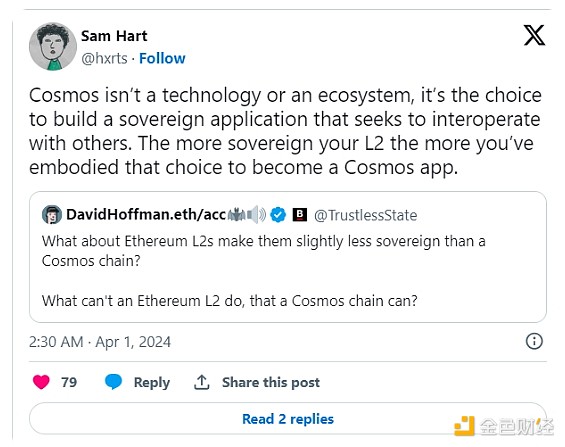The width and height of the screenshot is (565, 447).
Task: Click the blue verified badge
Action: click(278, 215)
